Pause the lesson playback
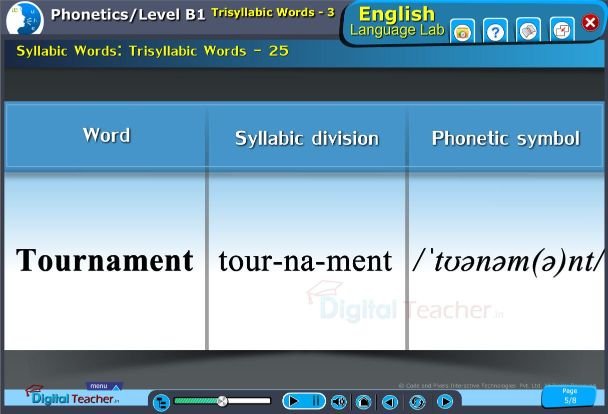Screen dimensions: 608x414 (x=316, y=401)
